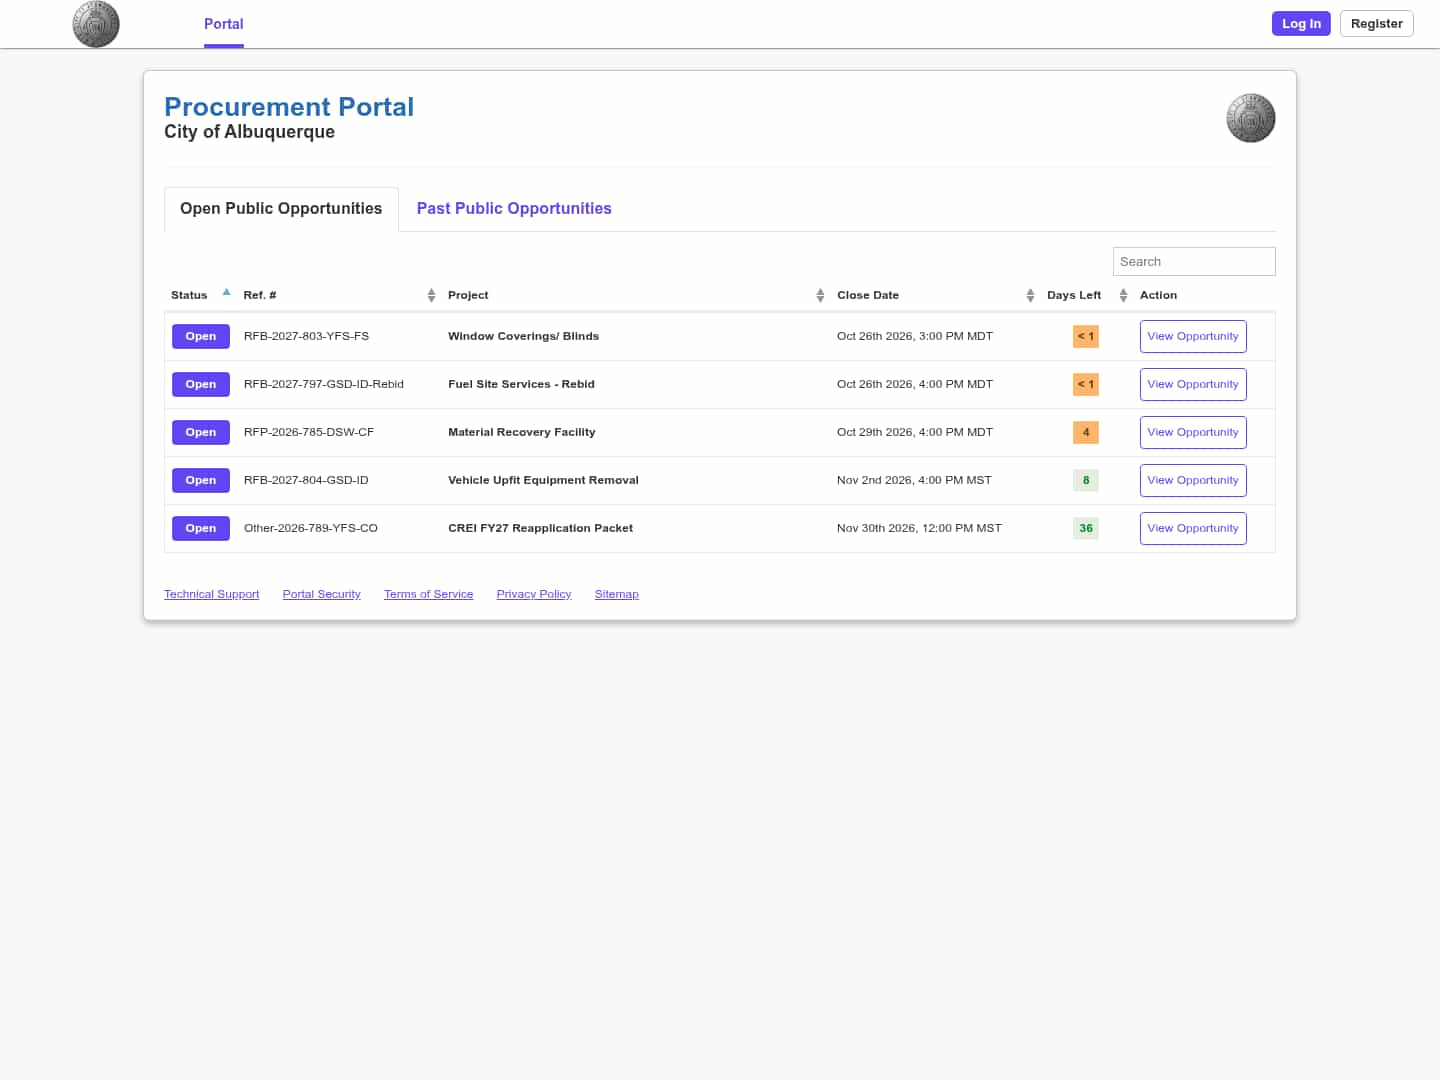Click Open status badge for Fuel Site Services

(201, 385)
